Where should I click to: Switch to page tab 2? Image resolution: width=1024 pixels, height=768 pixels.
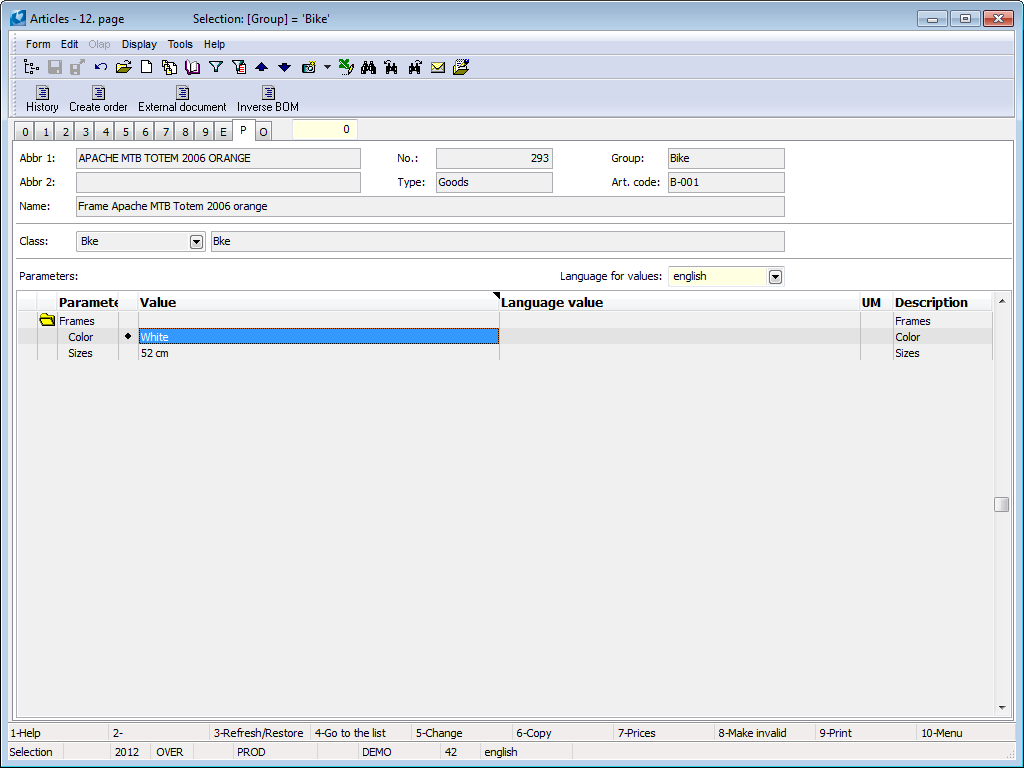point(65,132)
